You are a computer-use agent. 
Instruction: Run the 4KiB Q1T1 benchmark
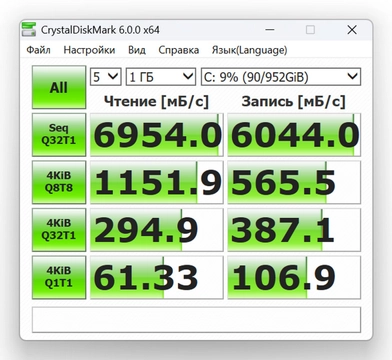tap(59, 277)
